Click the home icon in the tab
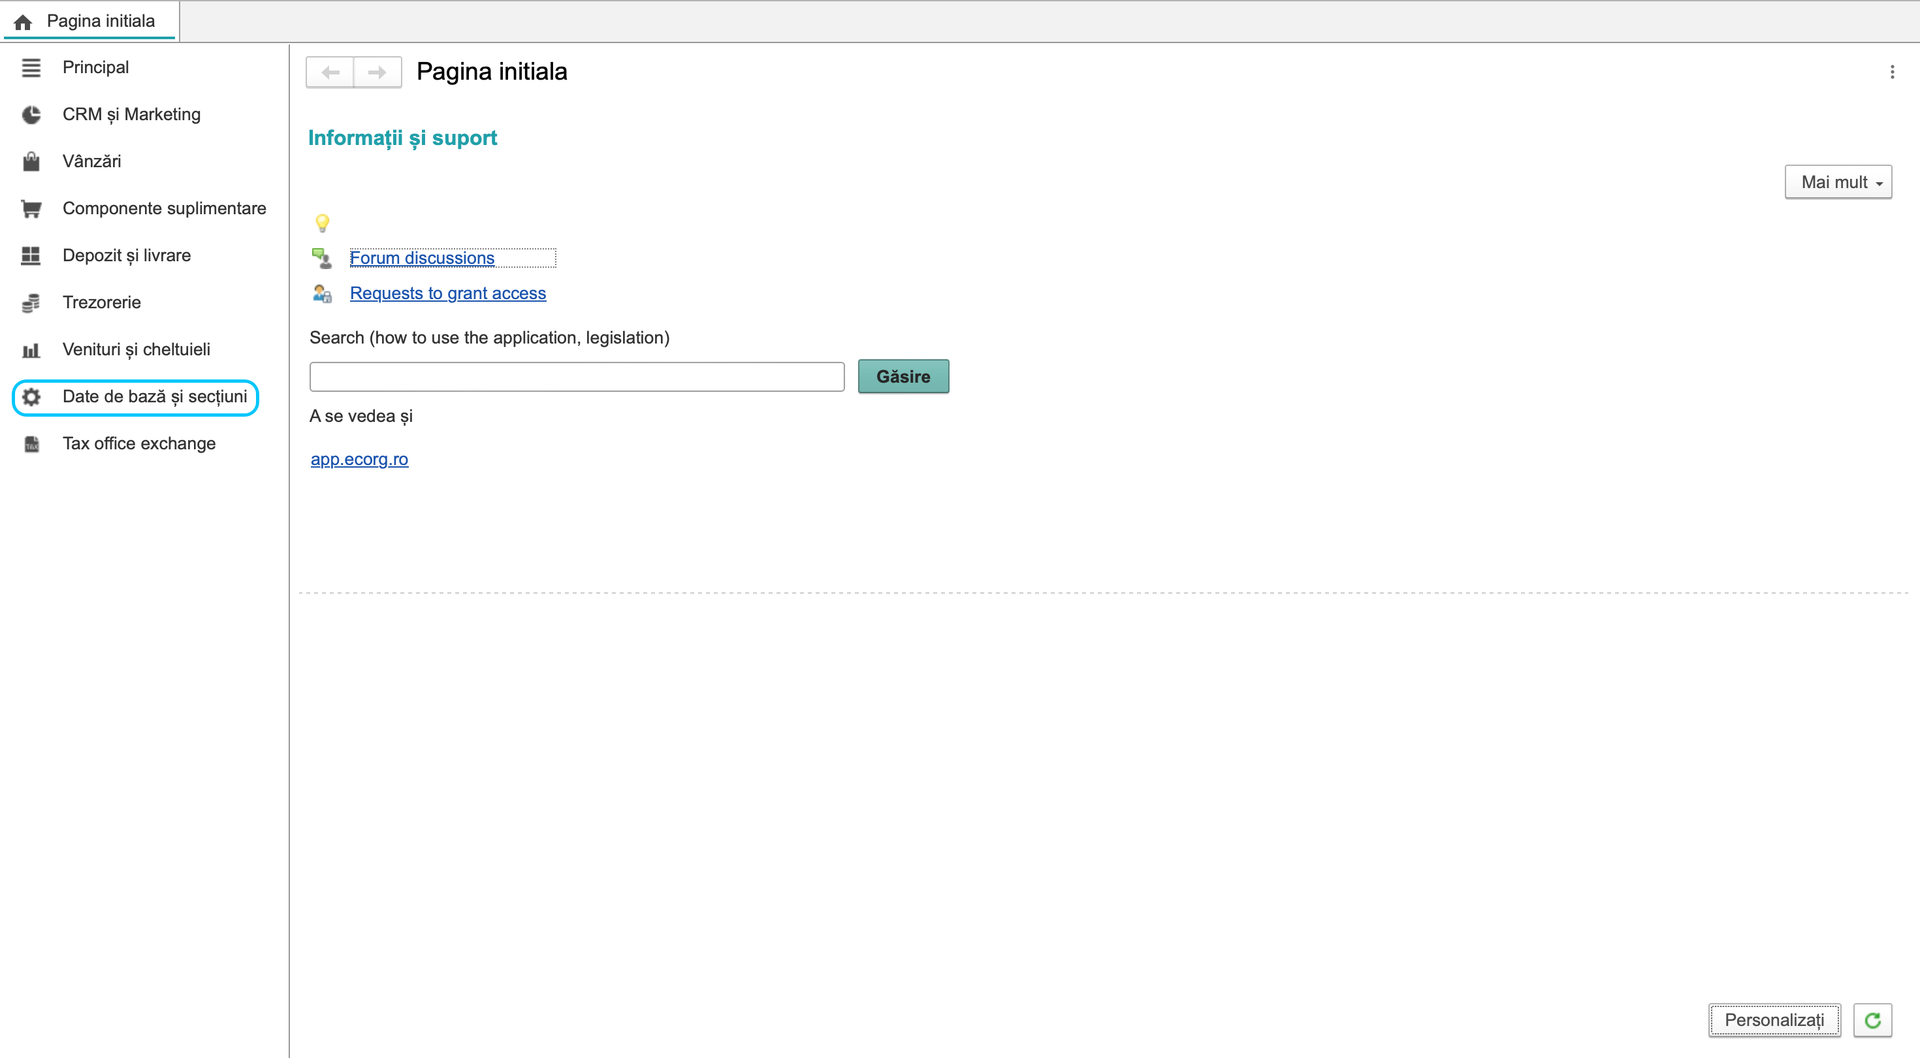This screenshot has width=1920, height=1058. click(23, 21)
